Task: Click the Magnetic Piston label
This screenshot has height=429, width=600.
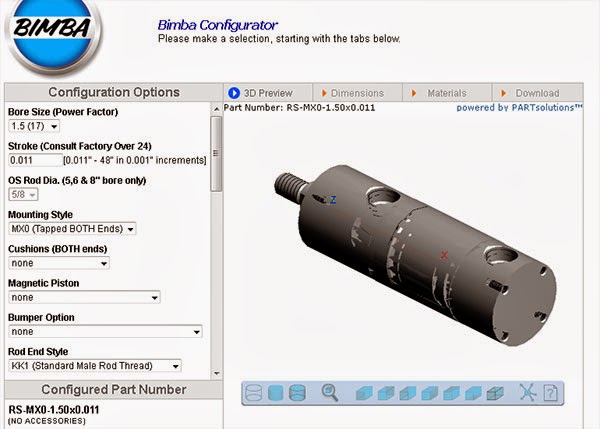Action: 44,283
